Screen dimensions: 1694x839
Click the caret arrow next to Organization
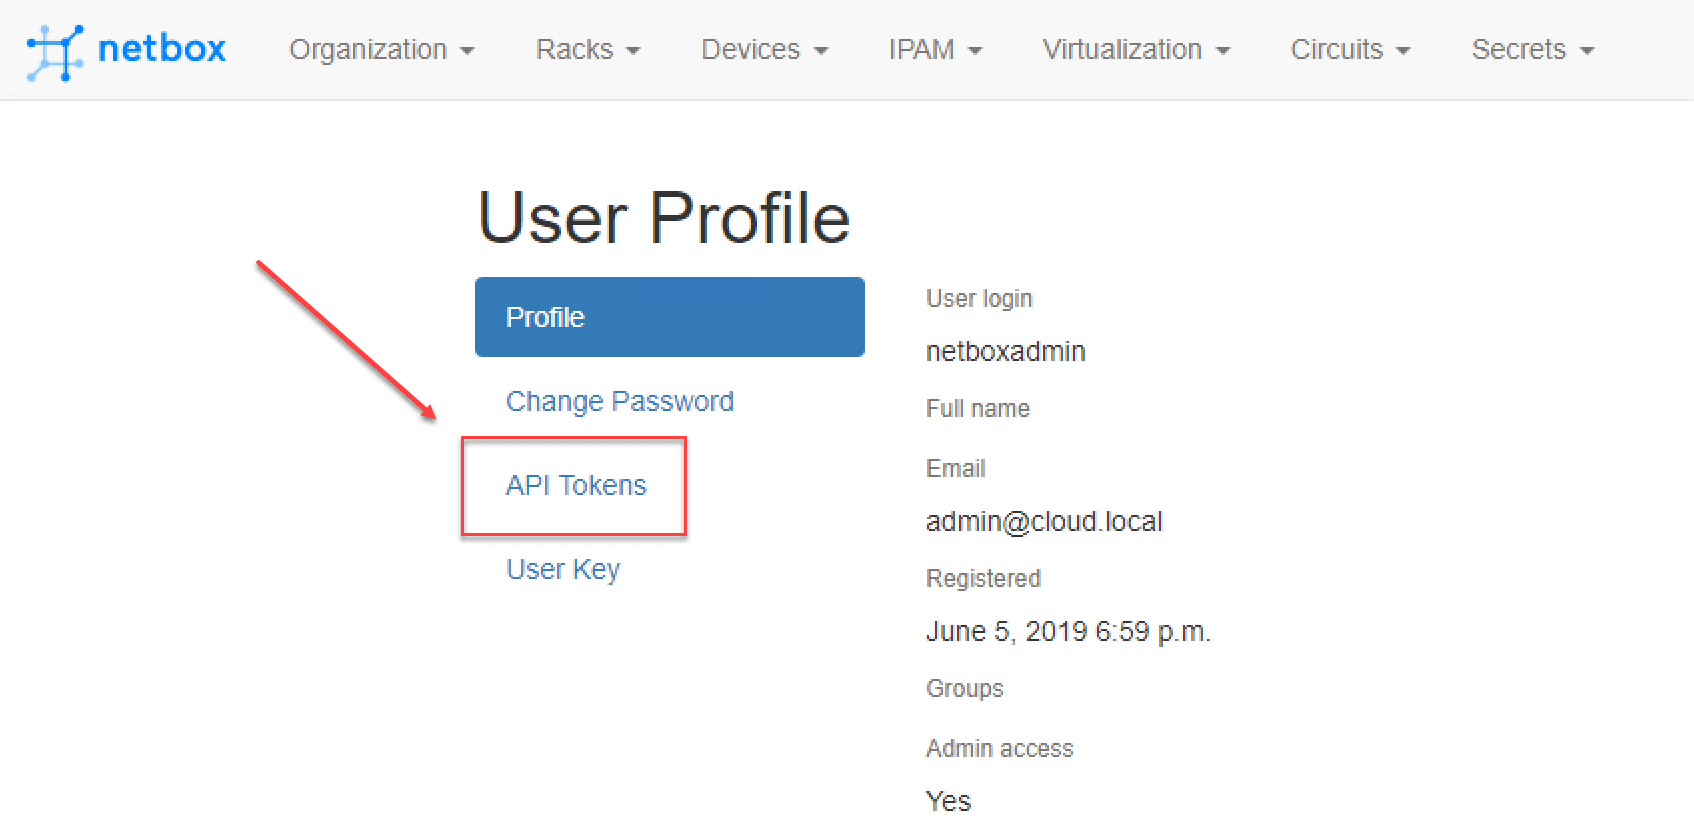[x=467, y=51]
